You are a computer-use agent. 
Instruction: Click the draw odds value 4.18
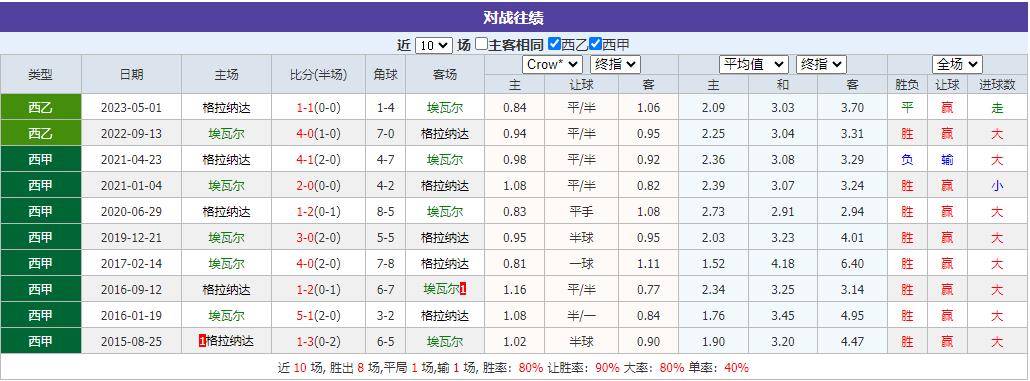[x=782, y=263]
